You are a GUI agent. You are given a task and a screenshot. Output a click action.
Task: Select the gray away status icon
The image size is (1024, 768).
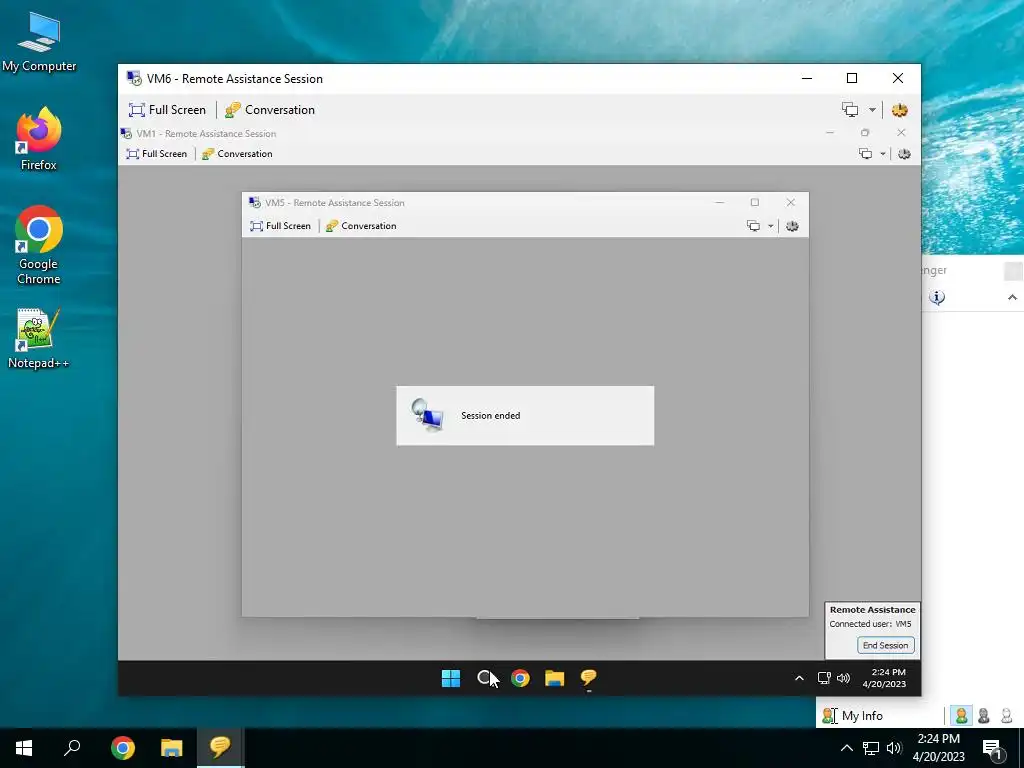984,716
